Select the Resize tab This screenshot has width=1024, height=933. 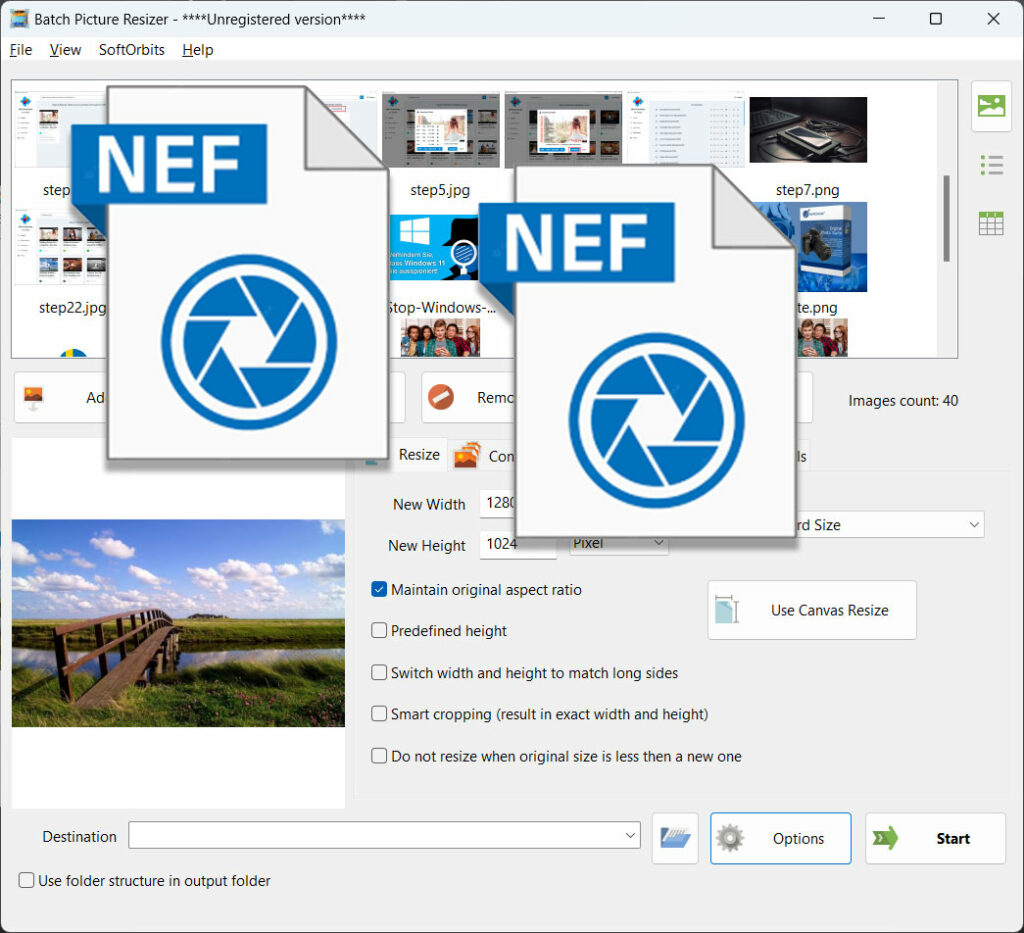(419, 454)
